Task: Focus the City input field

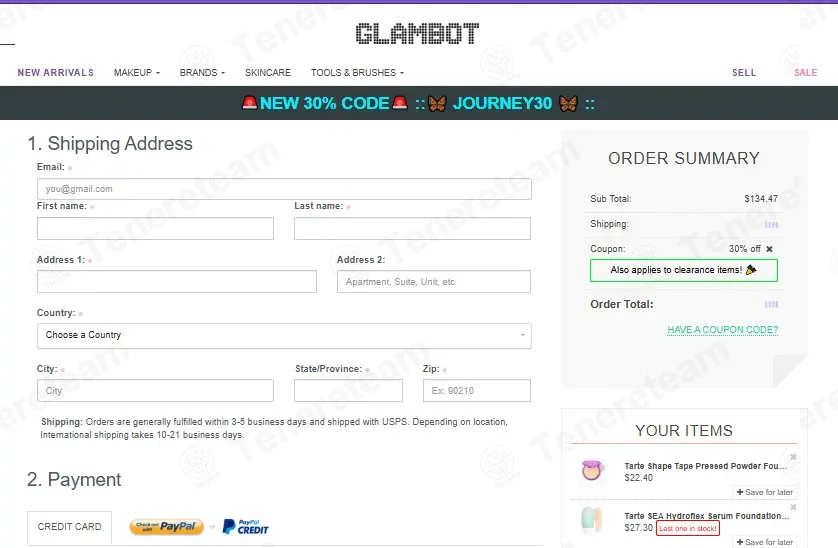Action: 156,390
